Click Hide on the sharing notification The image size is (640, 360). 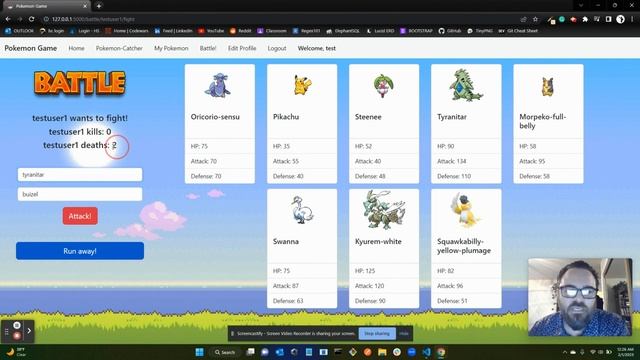[404, 333]
